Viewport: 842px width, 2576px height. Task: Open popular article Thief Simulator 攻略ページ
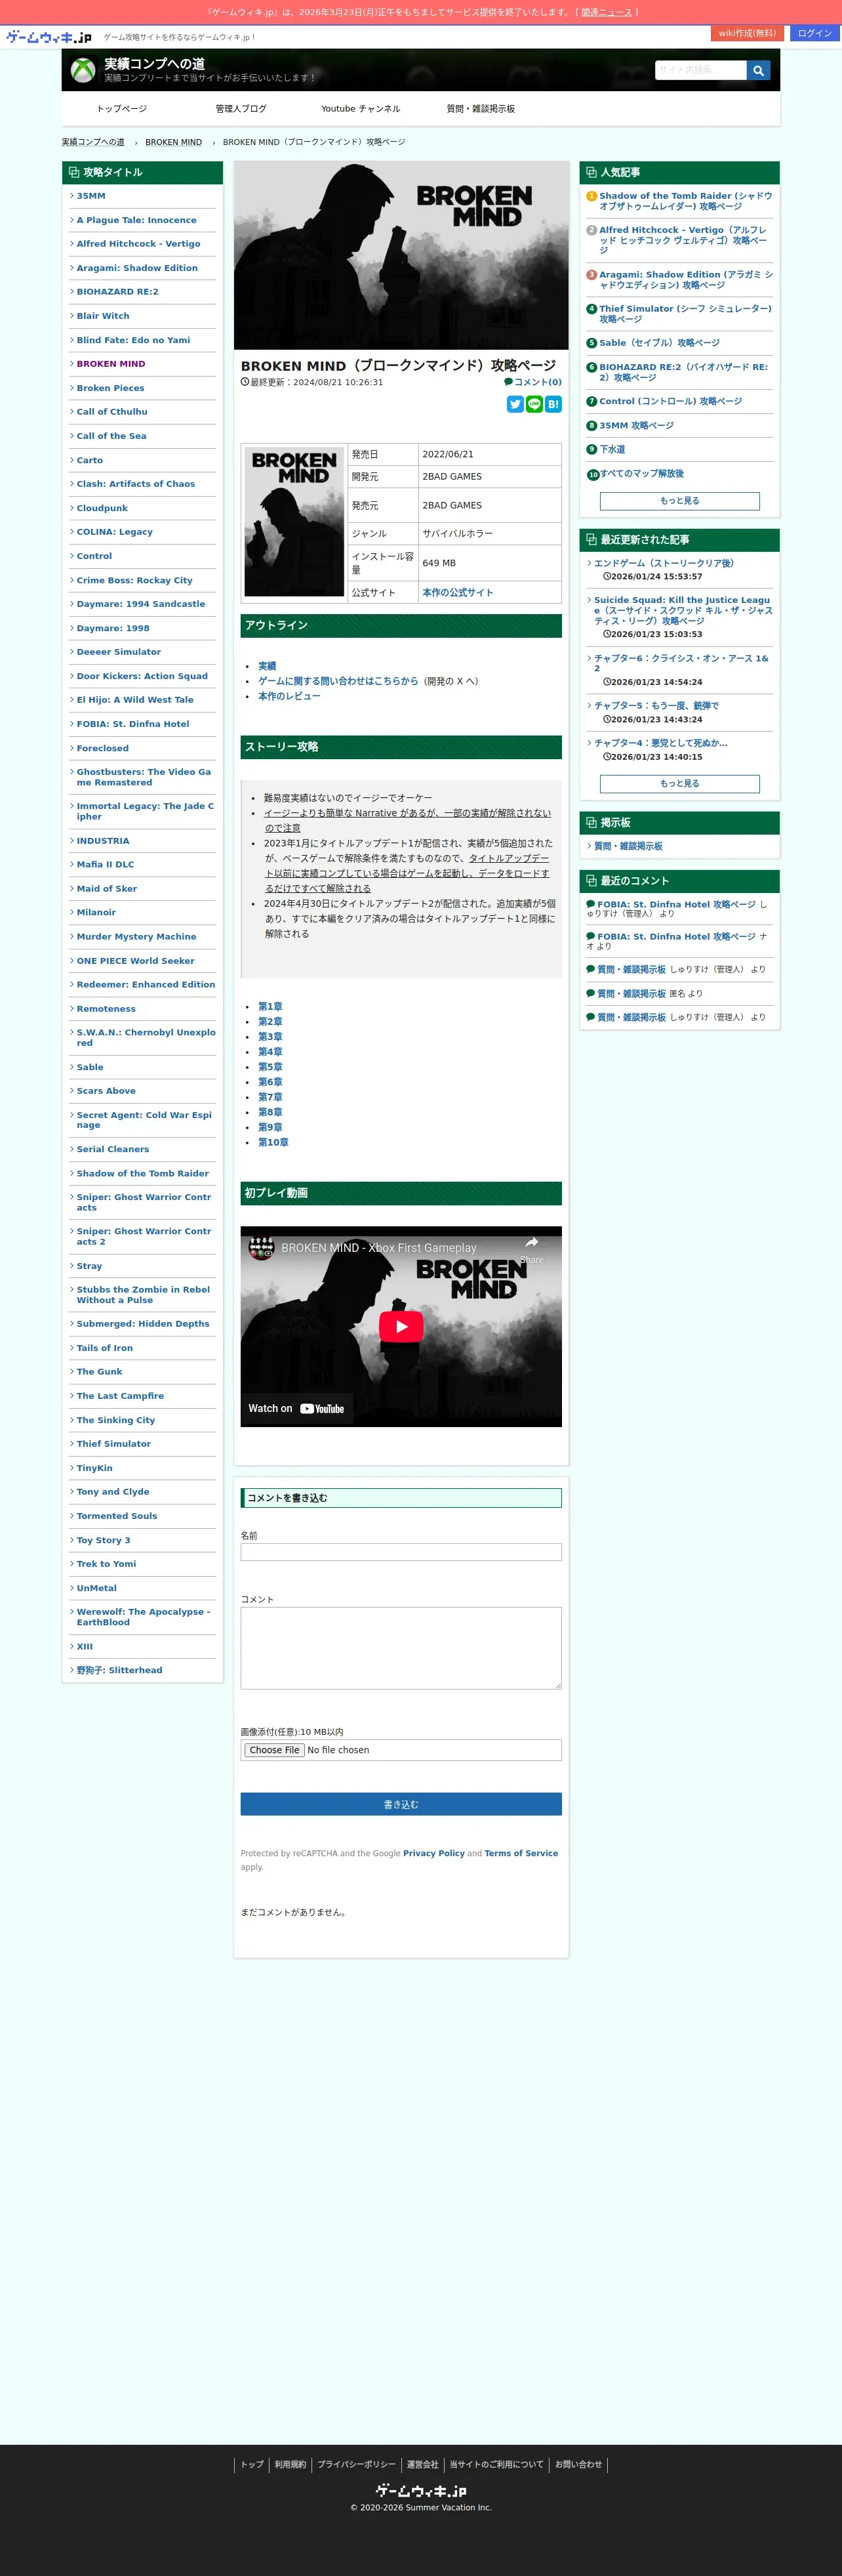[x=686, y=314]
